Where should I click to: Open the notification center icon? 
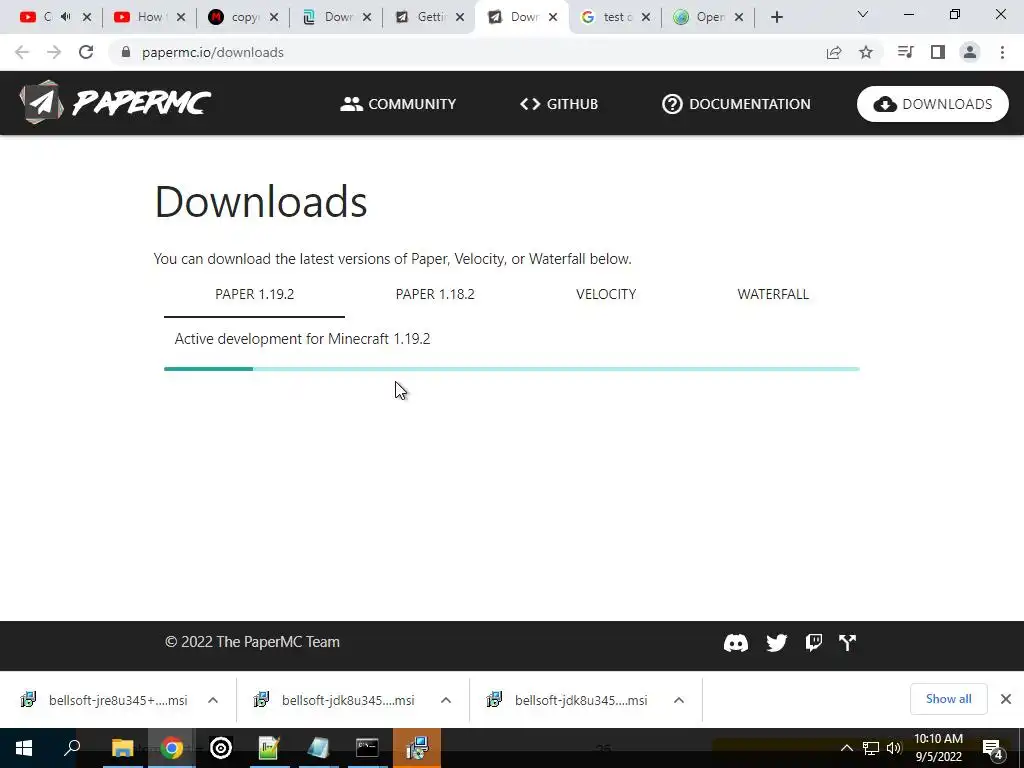tap(993, 748)
